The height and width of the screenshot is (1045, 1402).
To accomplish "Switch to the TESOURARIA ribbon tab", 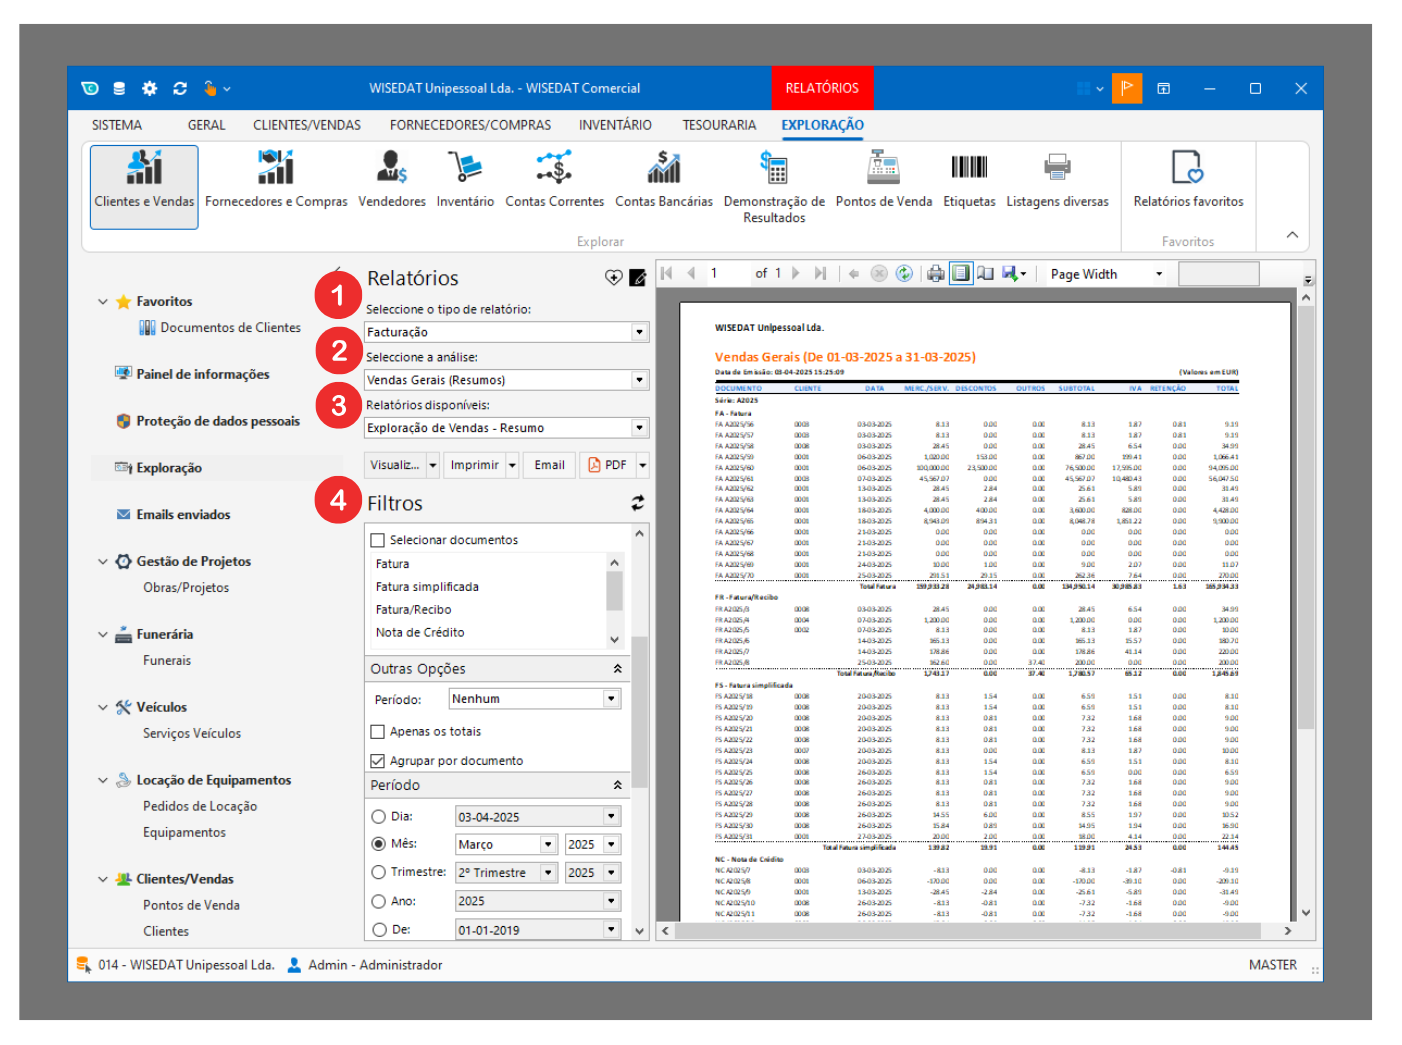I will coord(719,125).
